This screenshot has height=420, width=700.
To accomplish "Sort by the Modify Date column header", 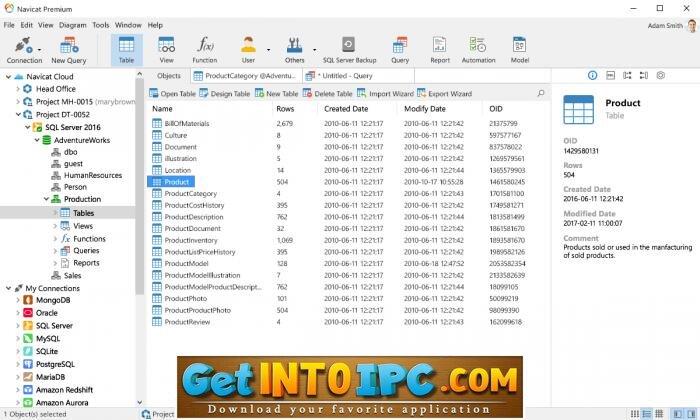I will 425,108.
